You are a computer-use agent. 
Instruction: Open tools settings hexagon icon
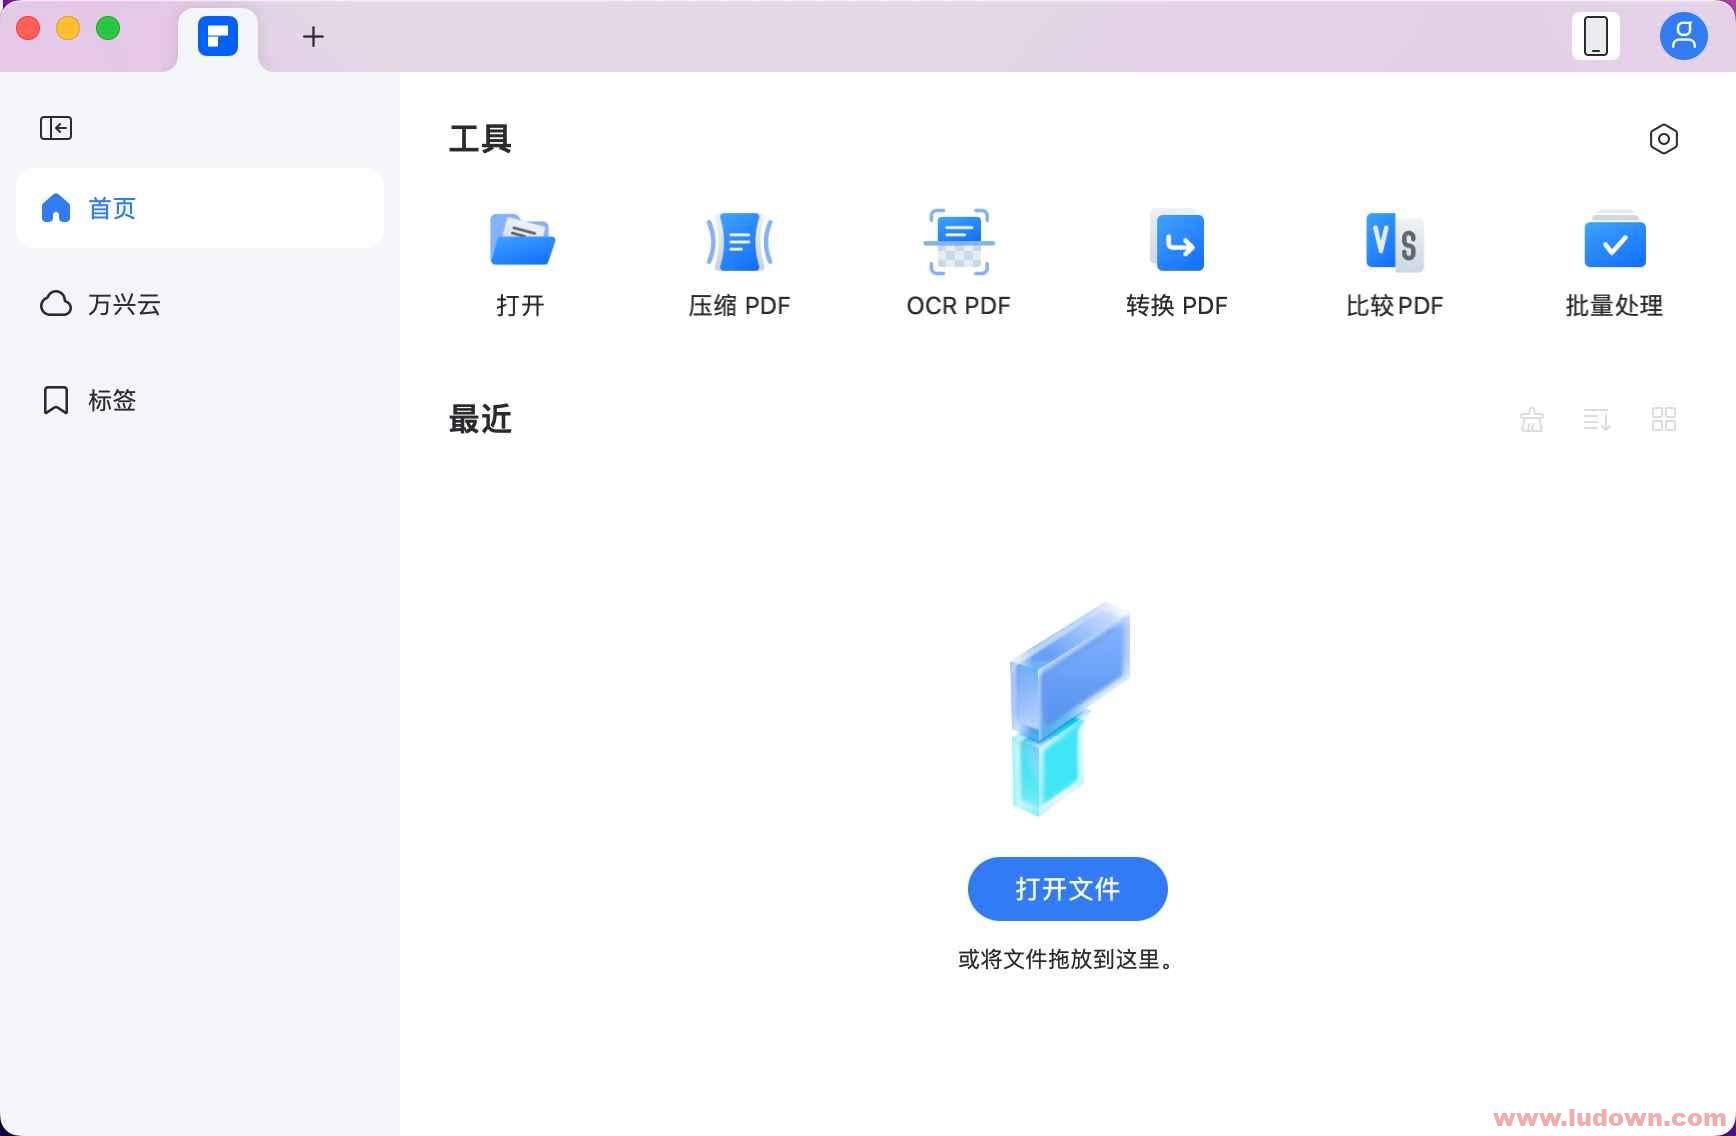1664,139
